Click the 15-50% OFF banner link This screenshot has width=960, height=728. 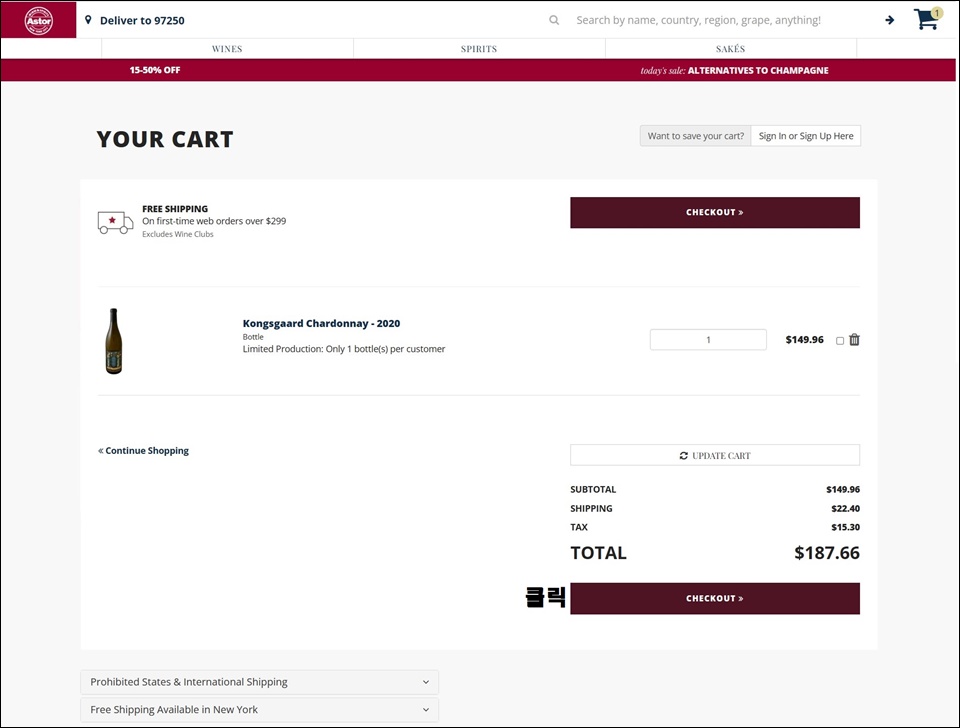click(155, 70)
